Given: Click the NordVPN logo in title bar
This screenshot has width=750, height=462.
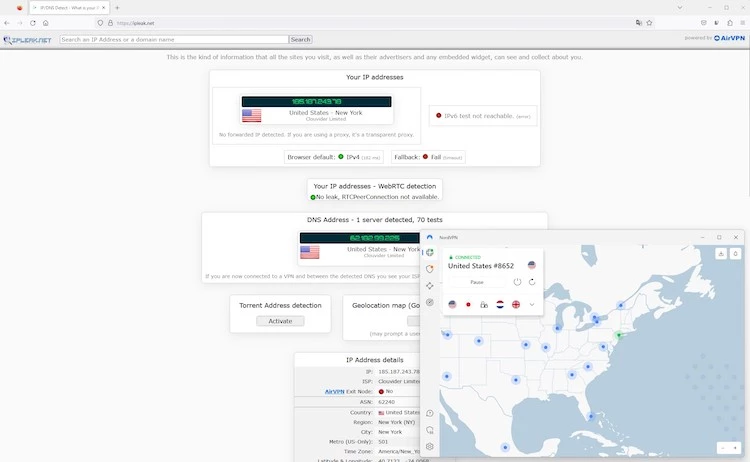Looking at the screenshot, I should click(430, 237).
